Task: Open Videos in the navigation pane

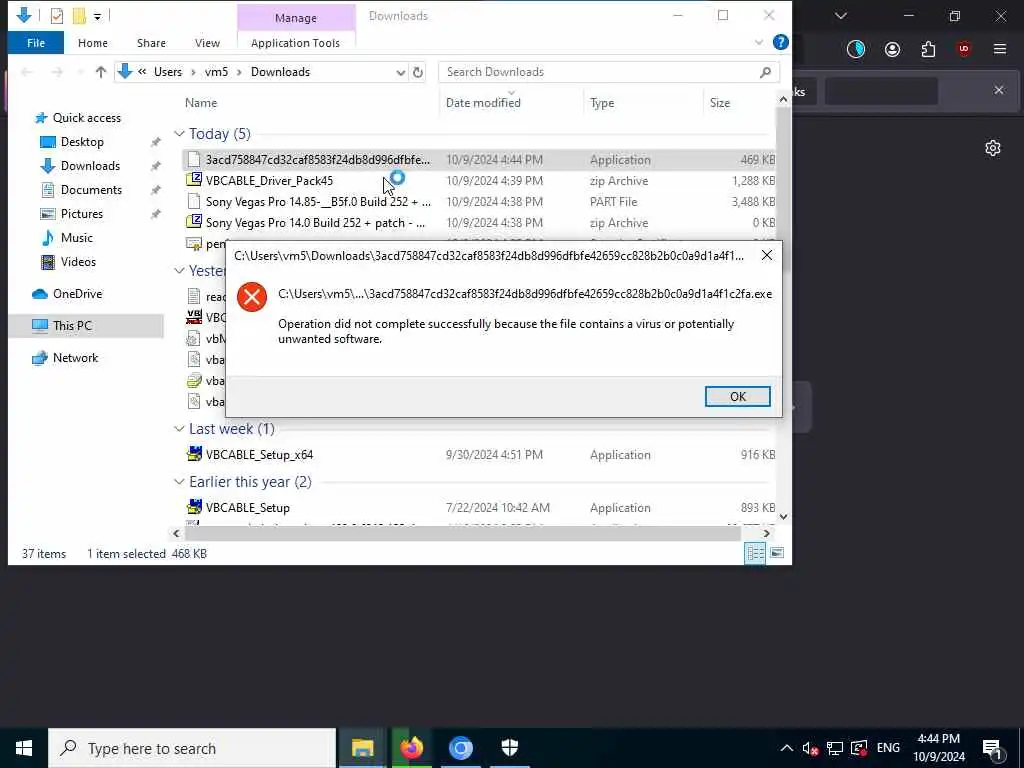Action: tap(78, 262)
